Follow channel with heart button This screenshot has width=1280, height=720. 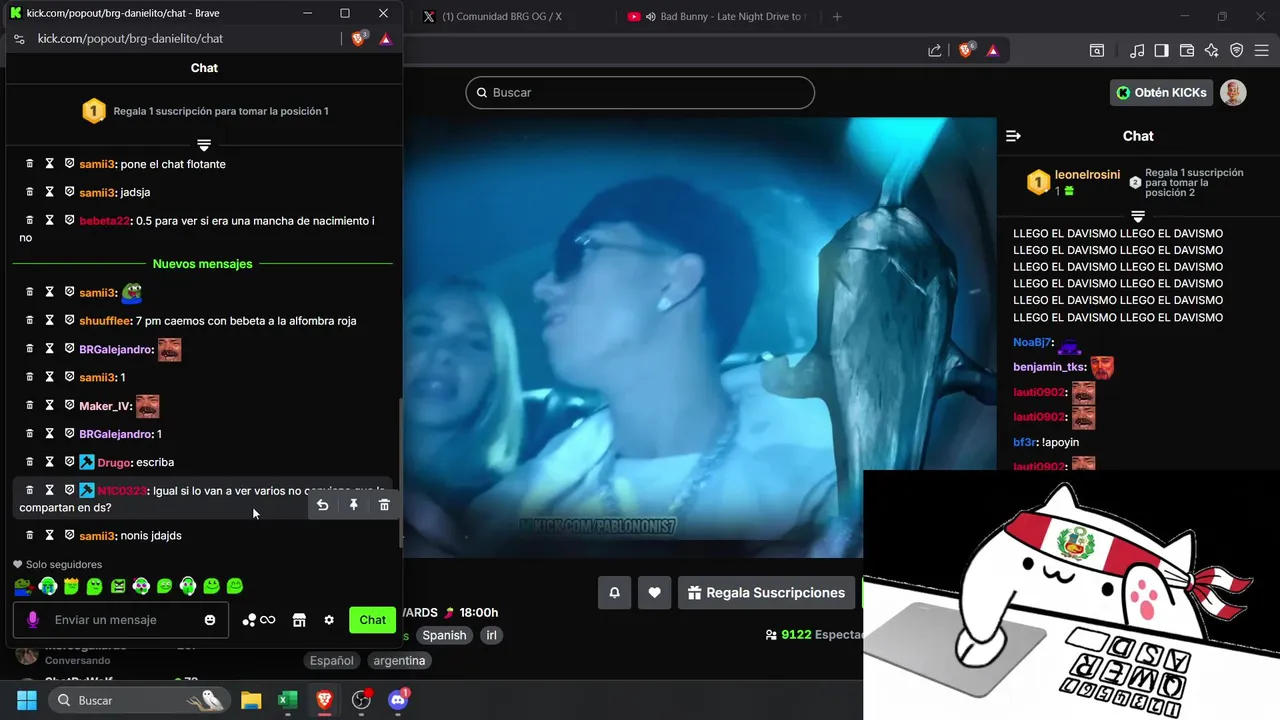[x=654, y=592]
